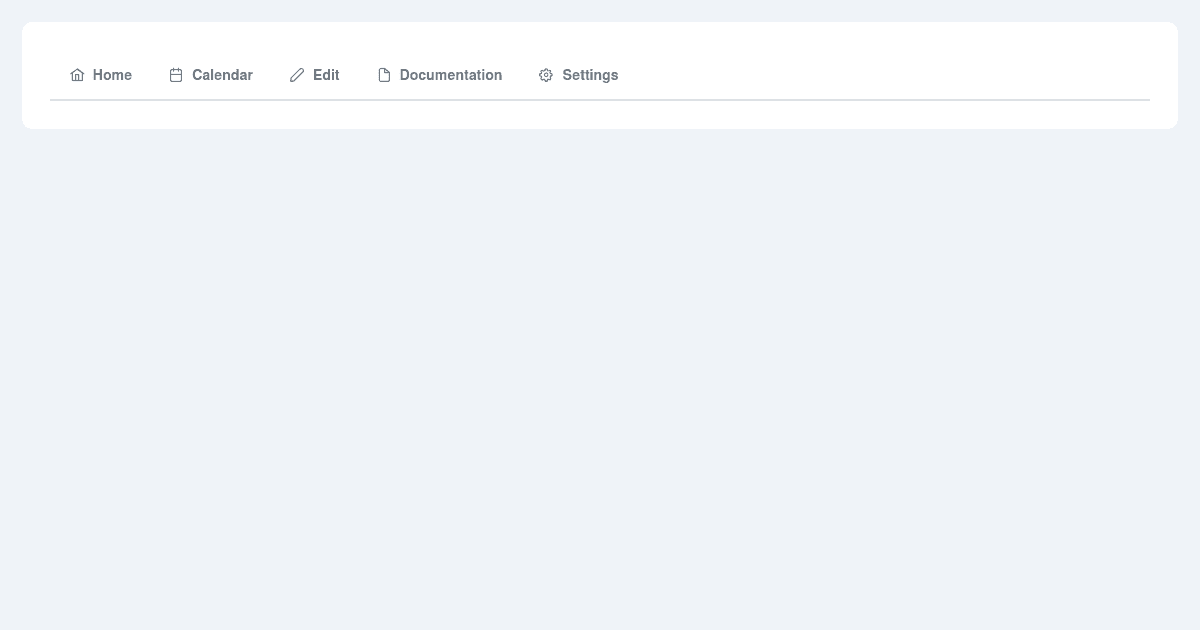
Task: Open the Settings tab label
Action: 590,75
